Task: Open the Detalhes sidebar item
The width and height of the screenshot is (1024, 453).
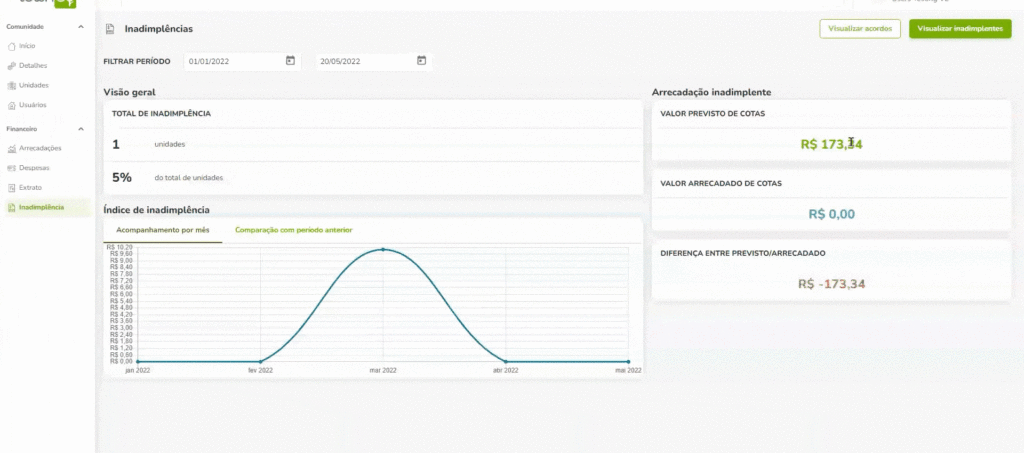Action: [x=33, y=66]
